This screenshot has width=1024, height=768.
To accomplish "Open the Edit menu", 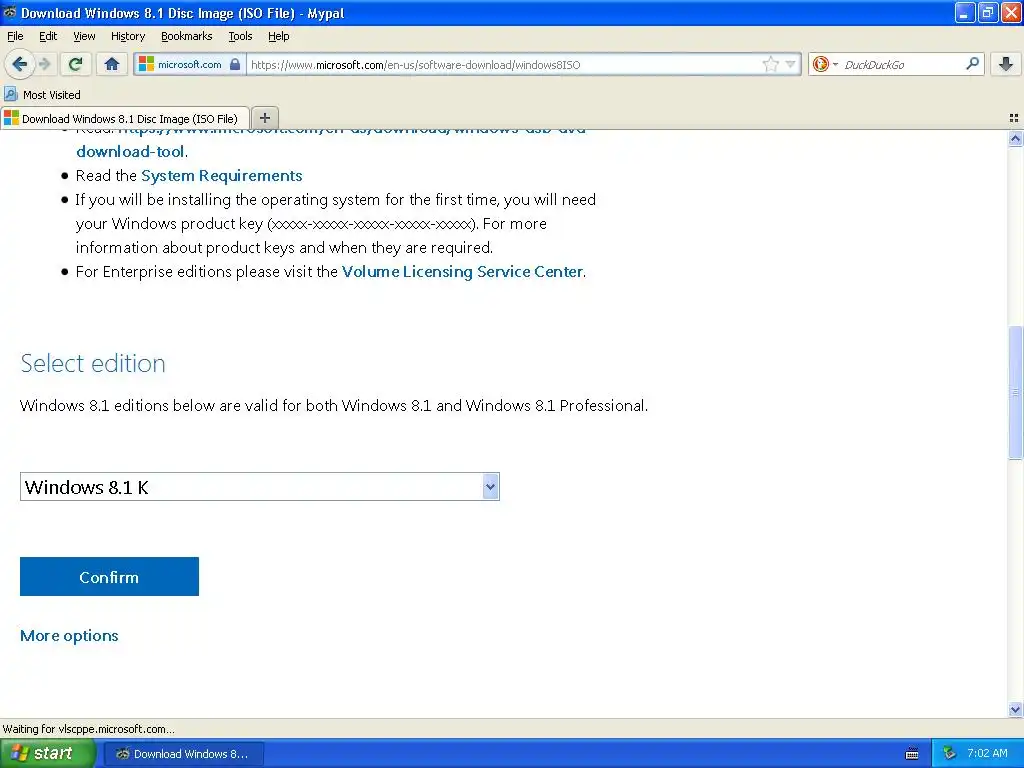I will click(x=48, y=36).
